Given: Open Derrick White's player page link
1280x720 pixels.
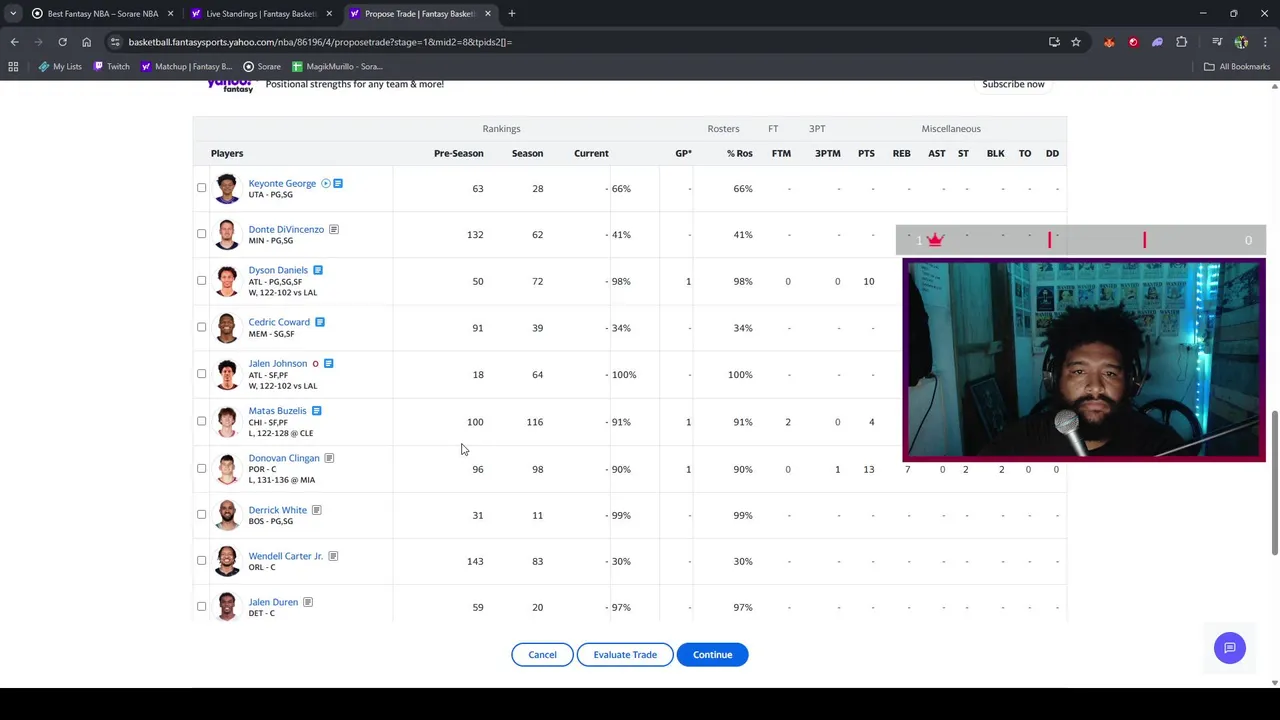Looking at the screenshot, I should coord(278,510).
